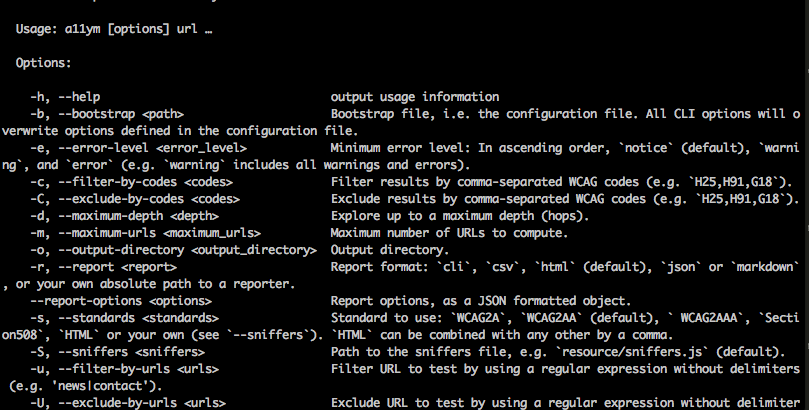Click the 'Options:' heading text
Screen dimensions: 809x410
pos(43,63)
